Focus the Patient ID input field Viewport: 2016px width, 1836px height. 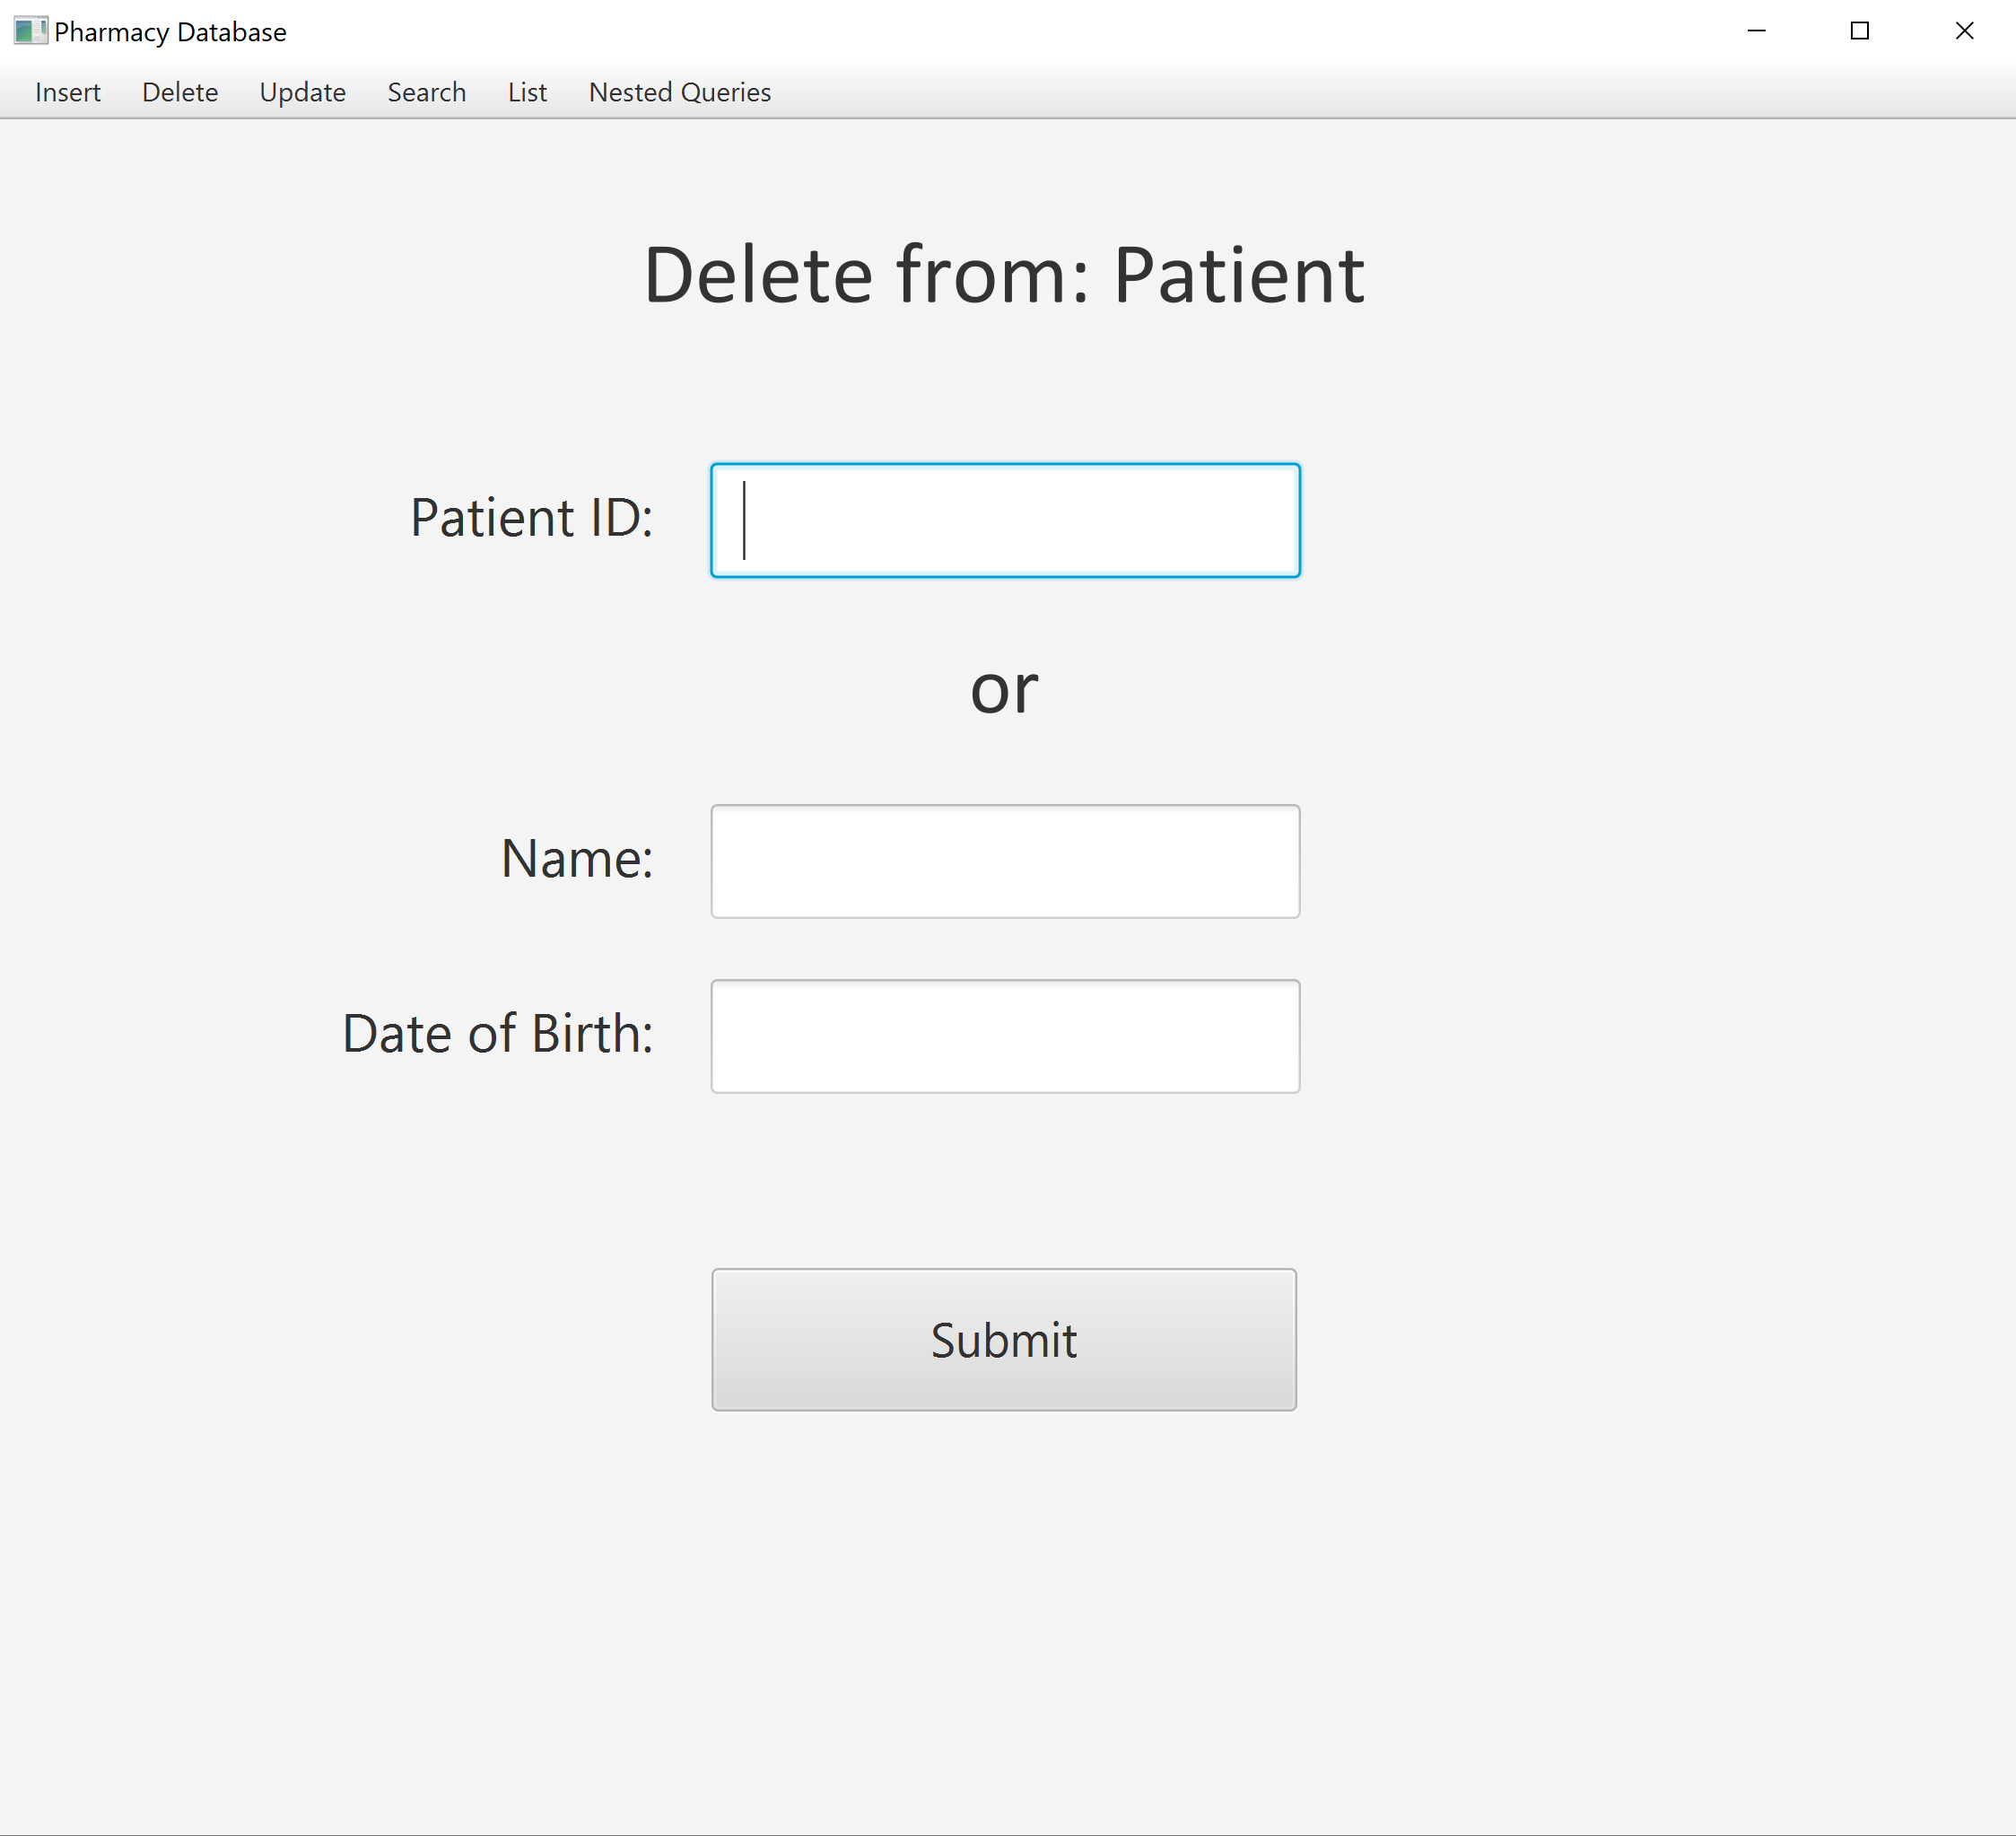(1005, 520)
